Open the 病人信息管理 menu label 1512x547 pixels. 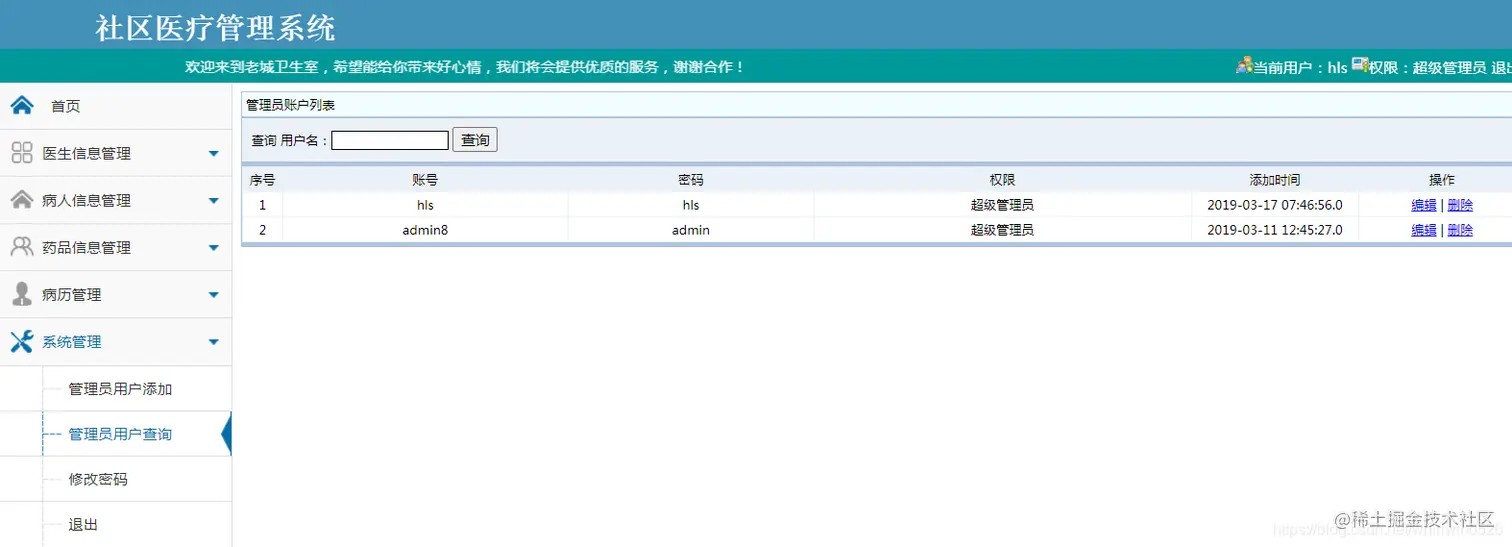coord(87,200)
